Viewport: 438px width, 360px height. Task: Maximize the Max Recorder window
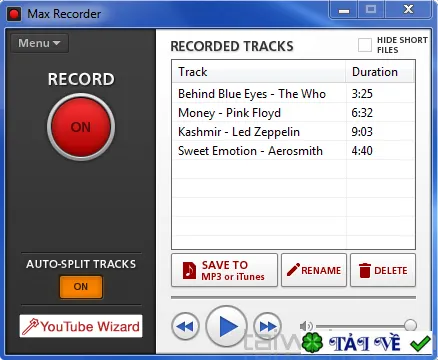coord(371,10)
